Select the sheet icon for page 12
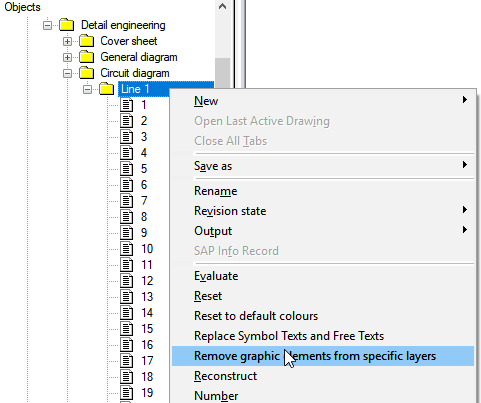 tap(126, 281)
